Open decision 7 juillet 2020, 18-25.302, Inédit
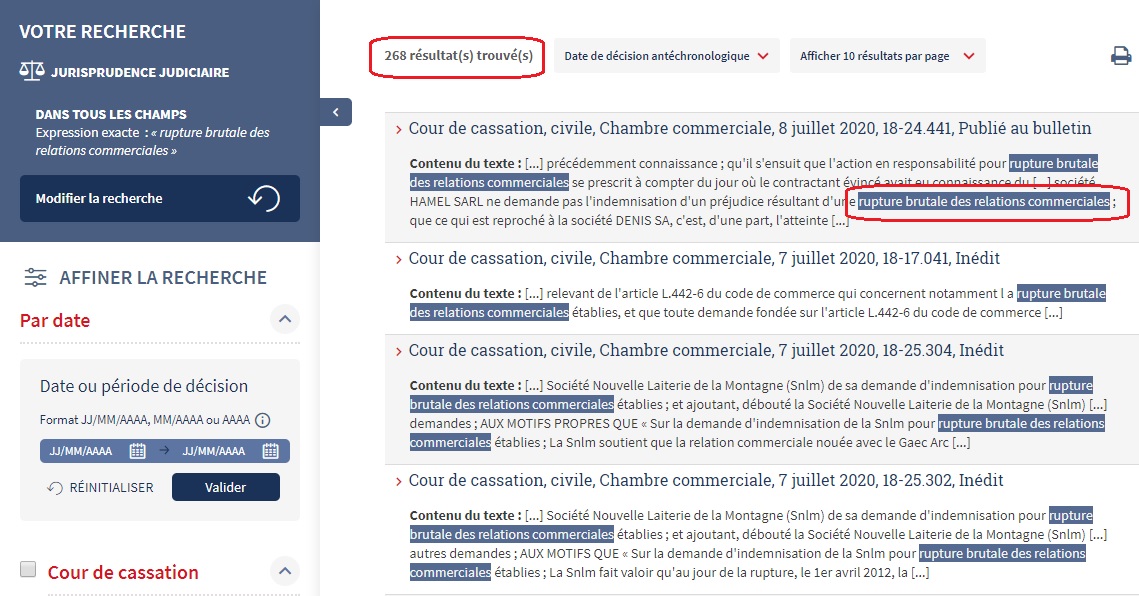 [x=706, y=480]
